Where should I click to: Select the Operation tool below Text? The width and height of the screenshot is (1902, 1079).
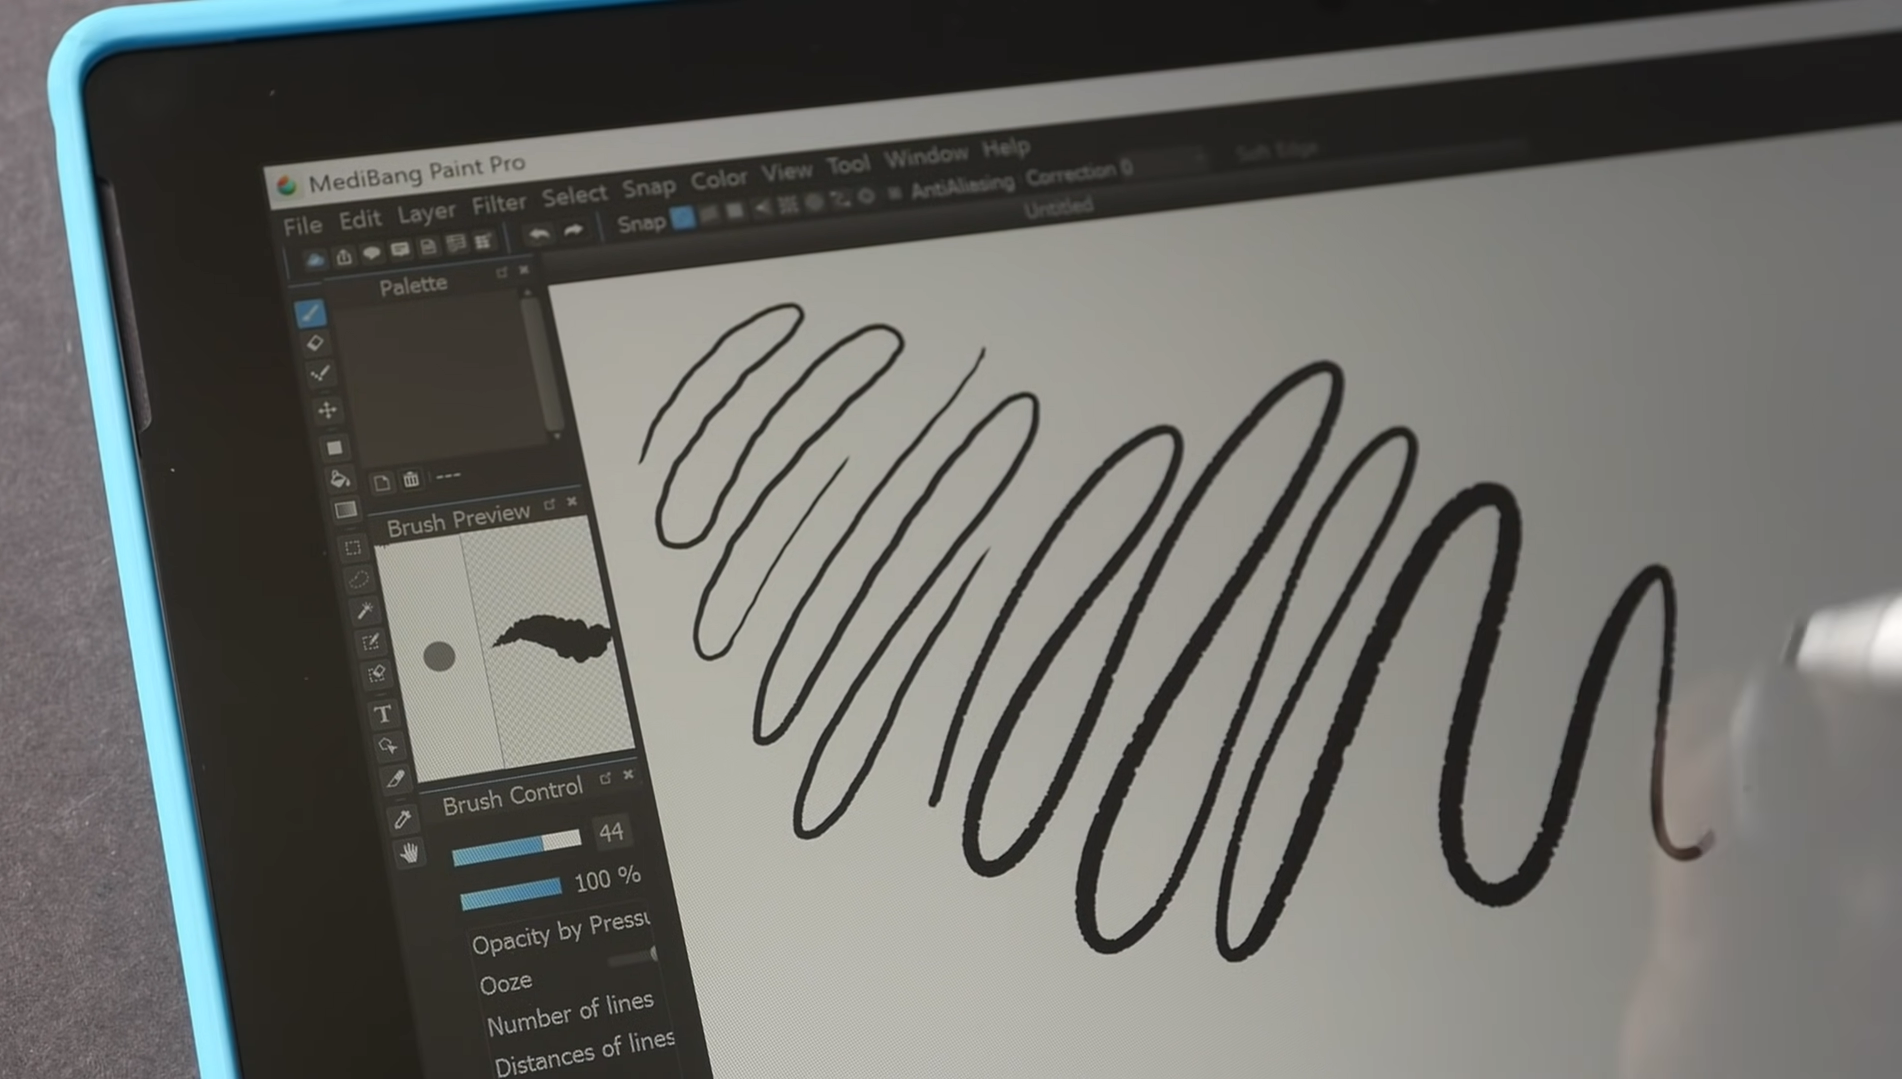click(x=389, y=746)
